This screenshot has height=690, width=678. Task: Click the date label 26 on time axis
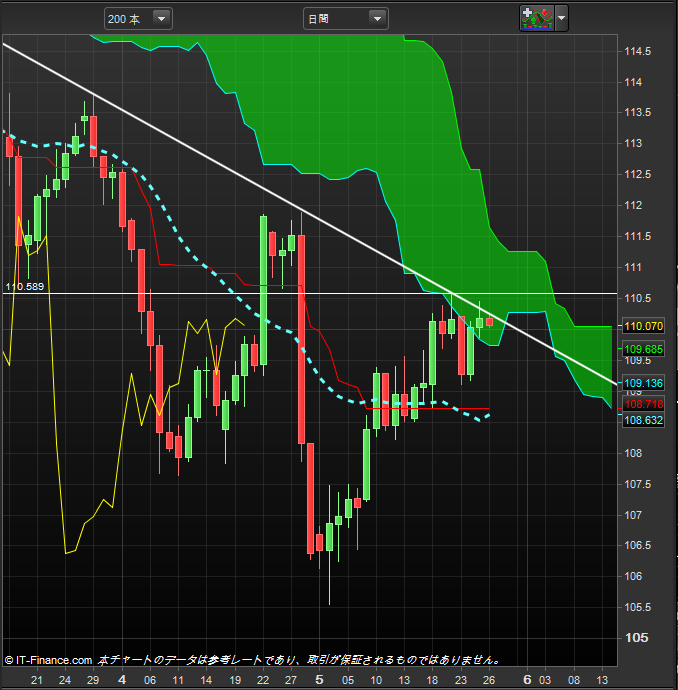coord(489,680)
